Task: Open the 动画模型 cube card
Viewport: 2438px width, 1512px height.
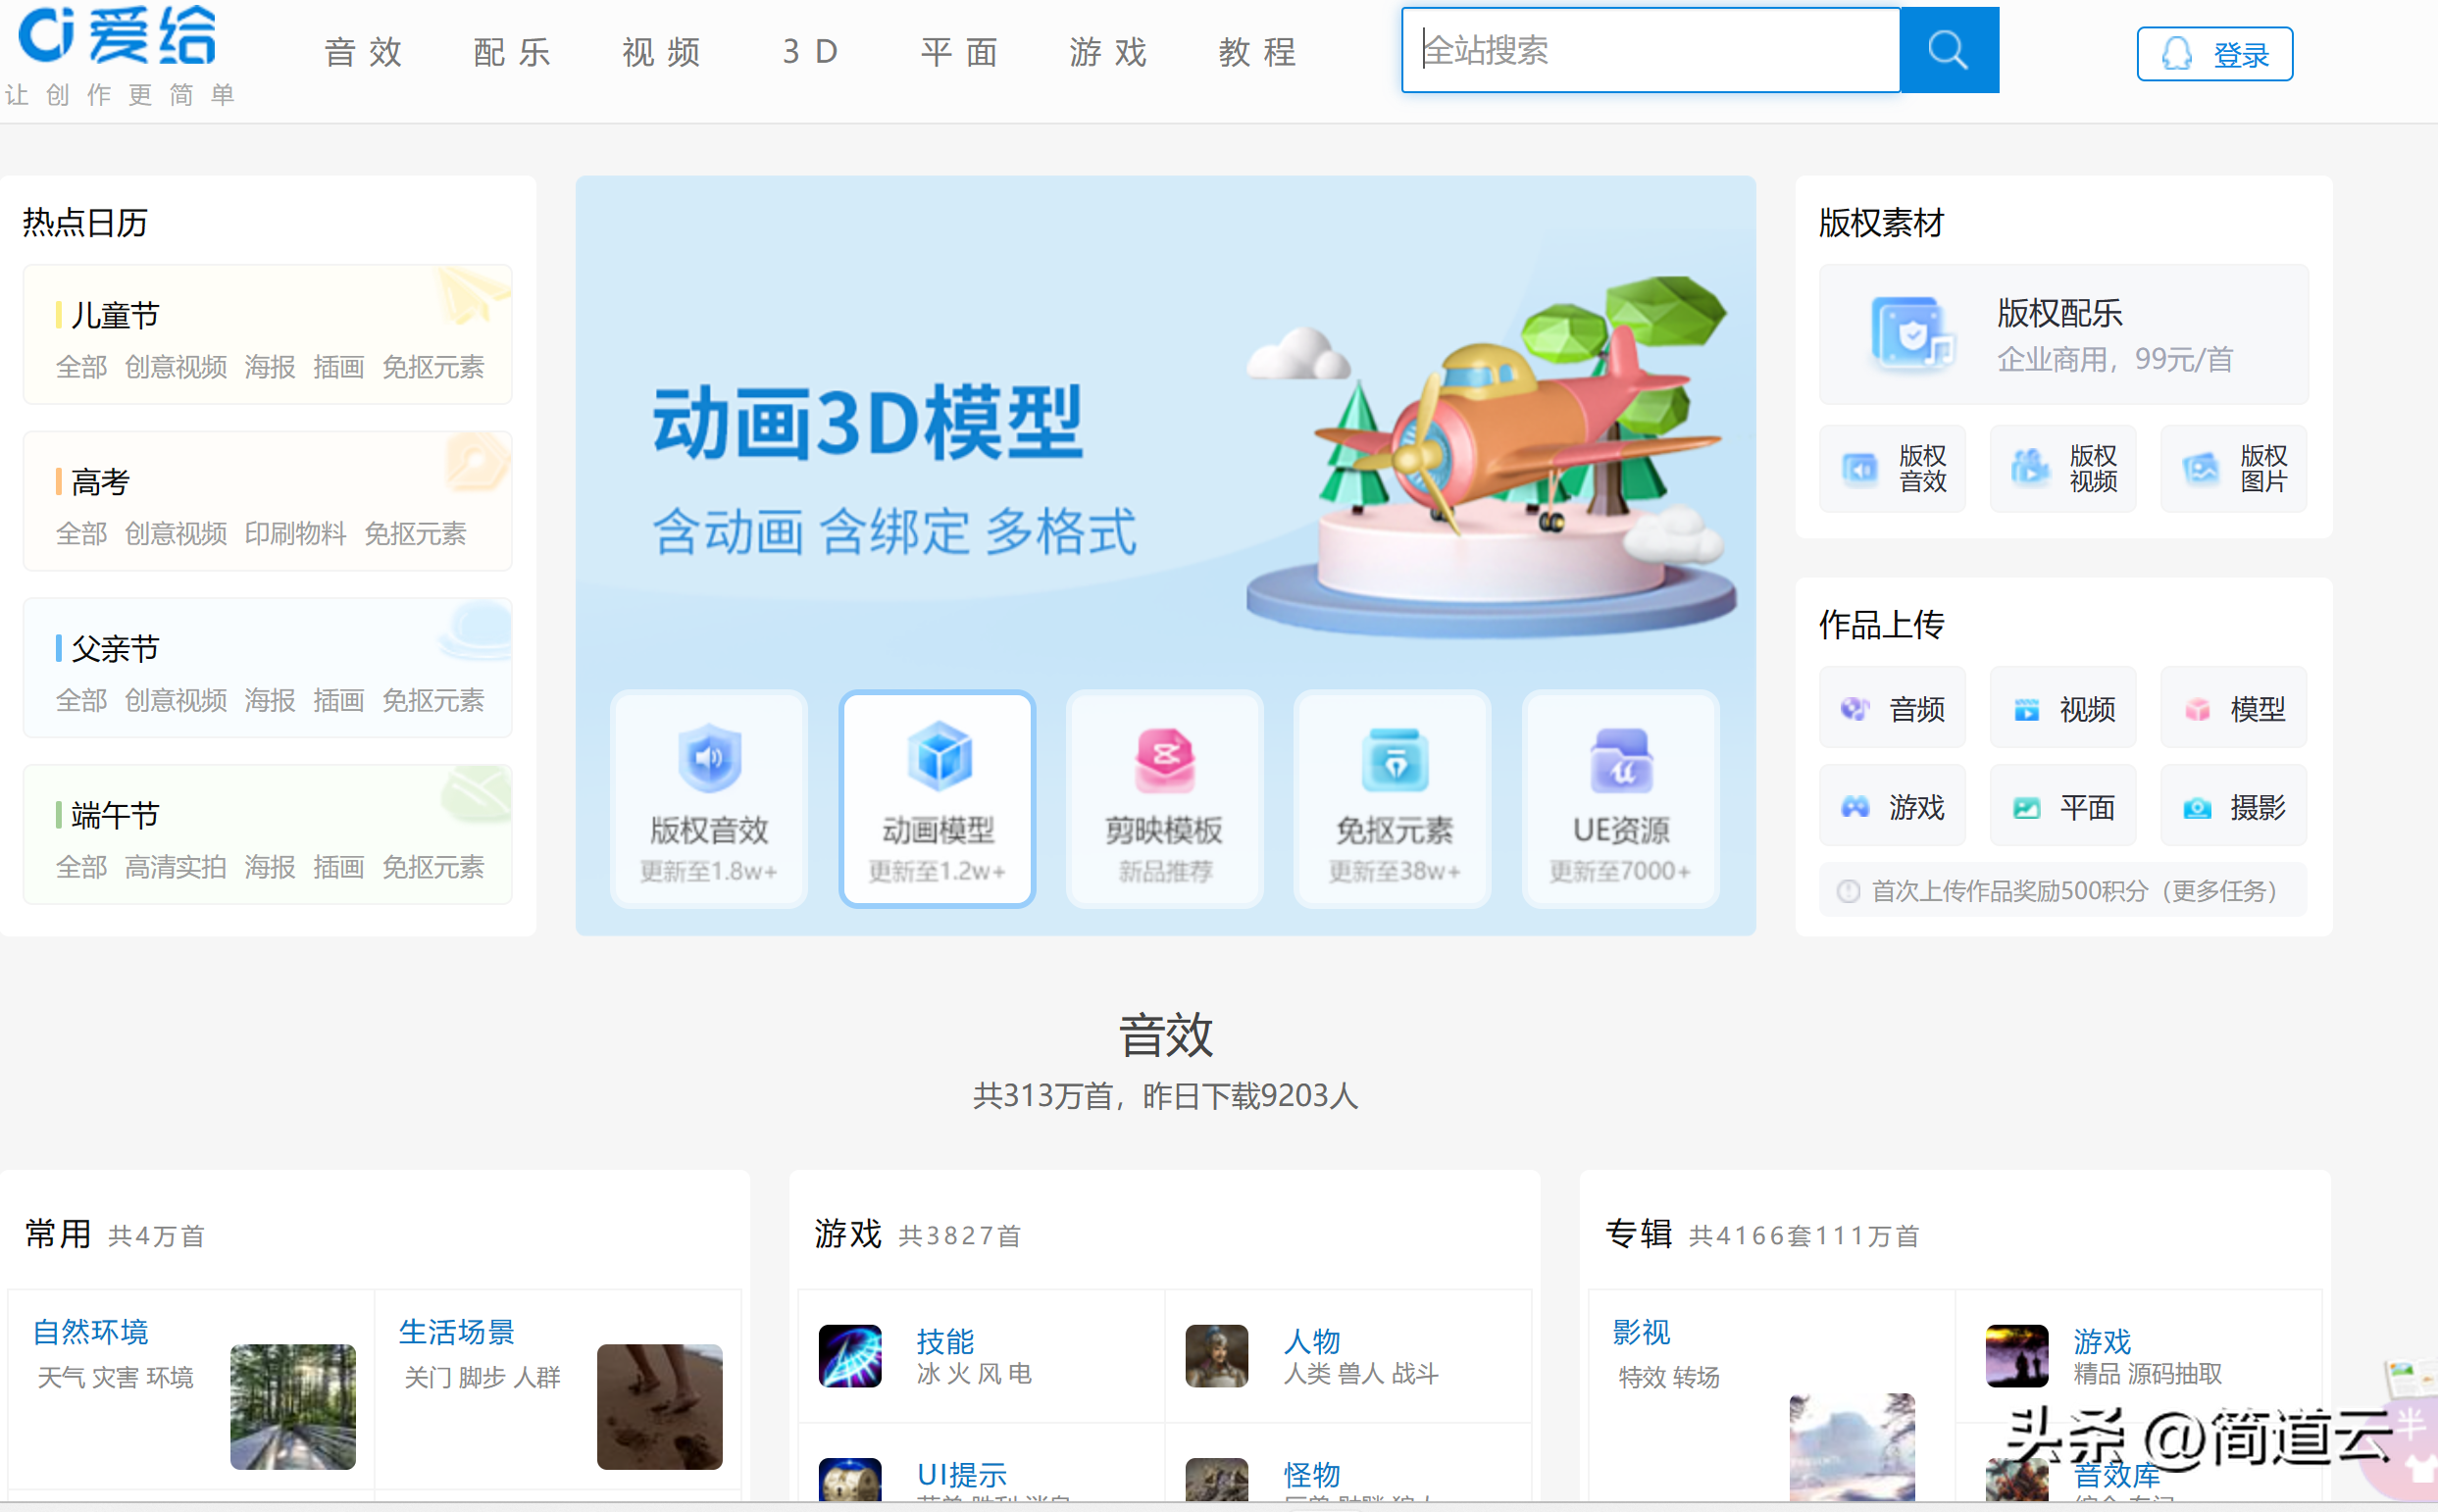Action: [x=937, y=800]
